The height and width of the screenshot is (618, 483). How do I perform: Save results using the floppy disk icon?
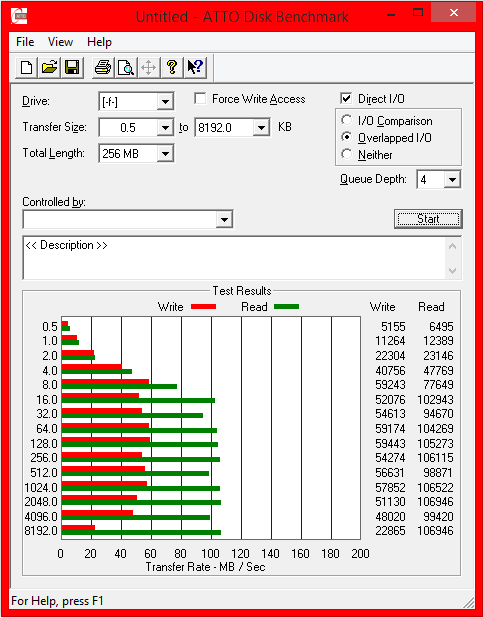72,67
